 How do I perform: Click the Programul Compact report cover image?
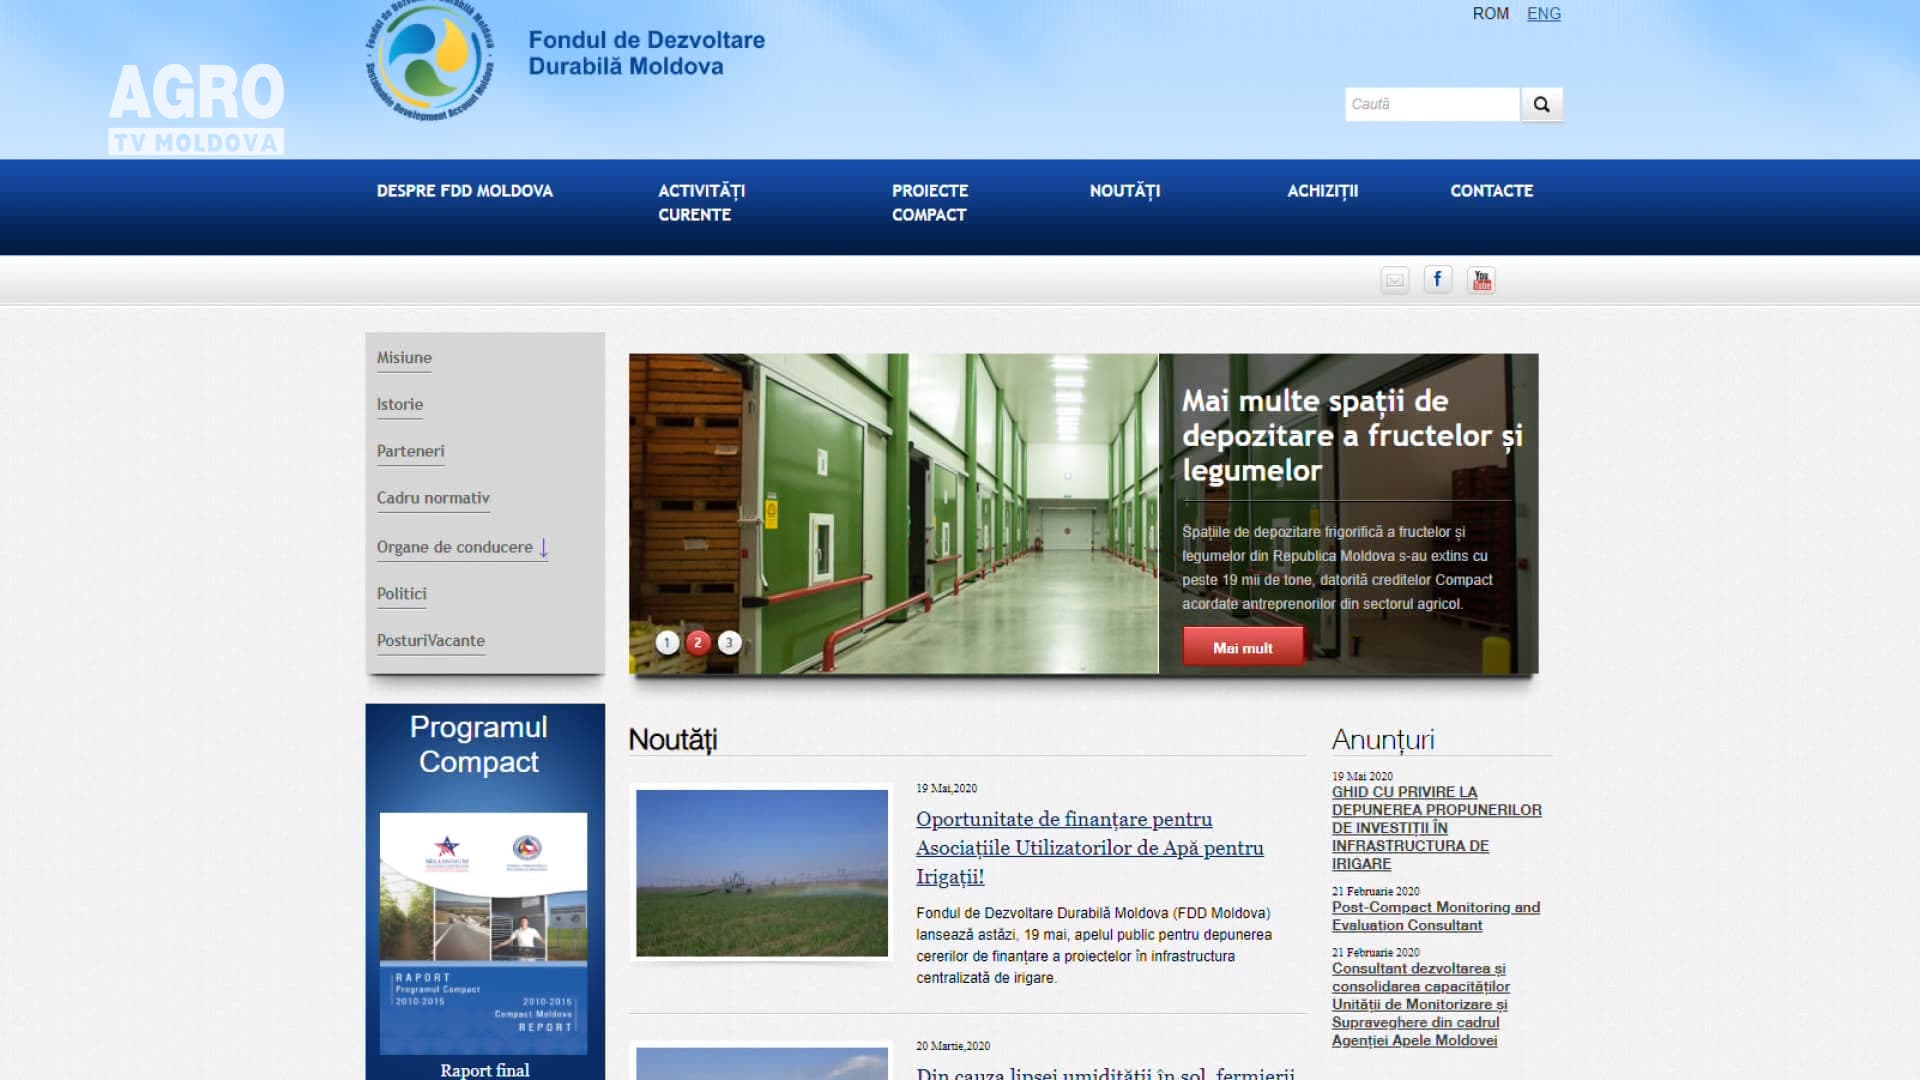click(x=483, y=933)
